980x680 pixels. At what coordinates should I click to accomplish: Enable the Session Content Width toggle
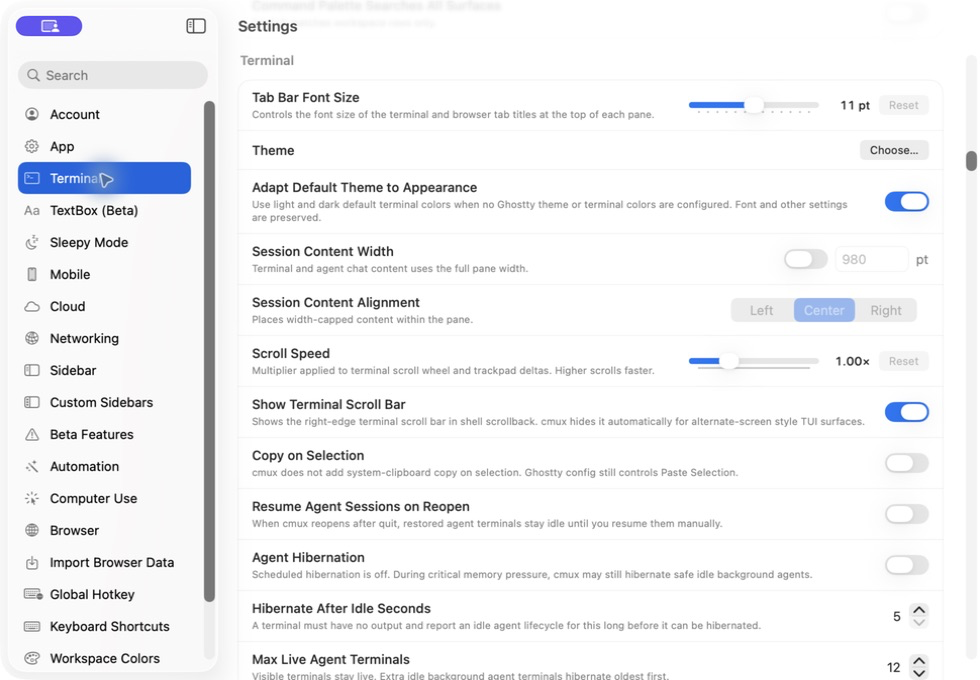(x=806, y=259)
